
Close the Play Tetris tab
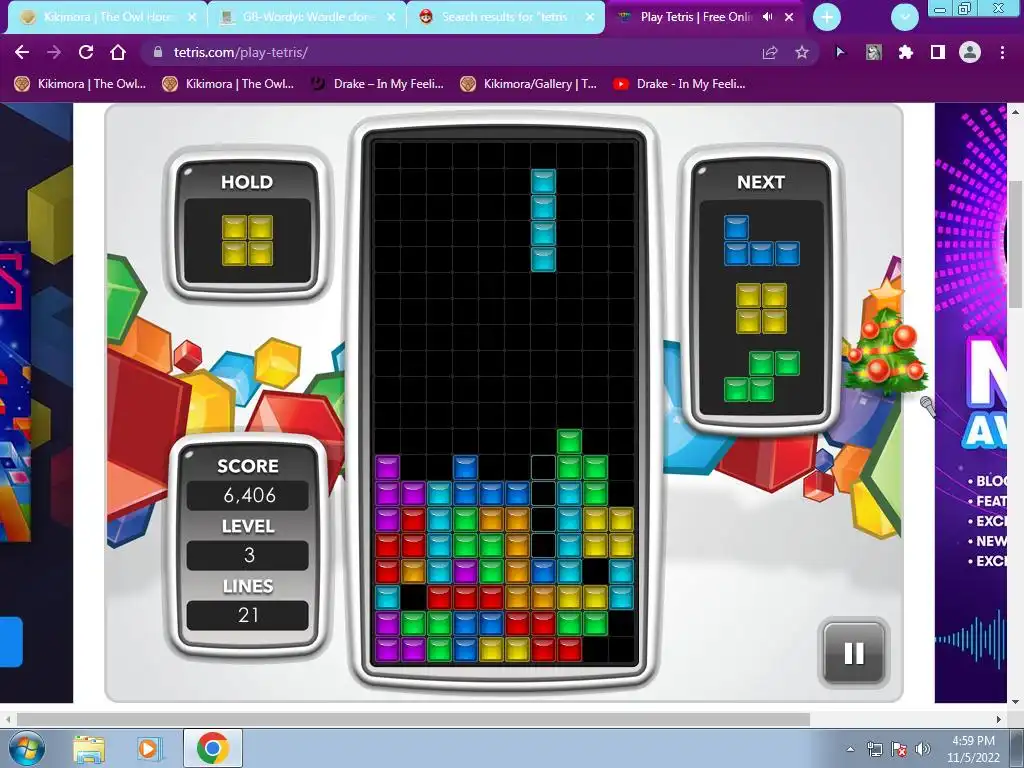(789, 17)
